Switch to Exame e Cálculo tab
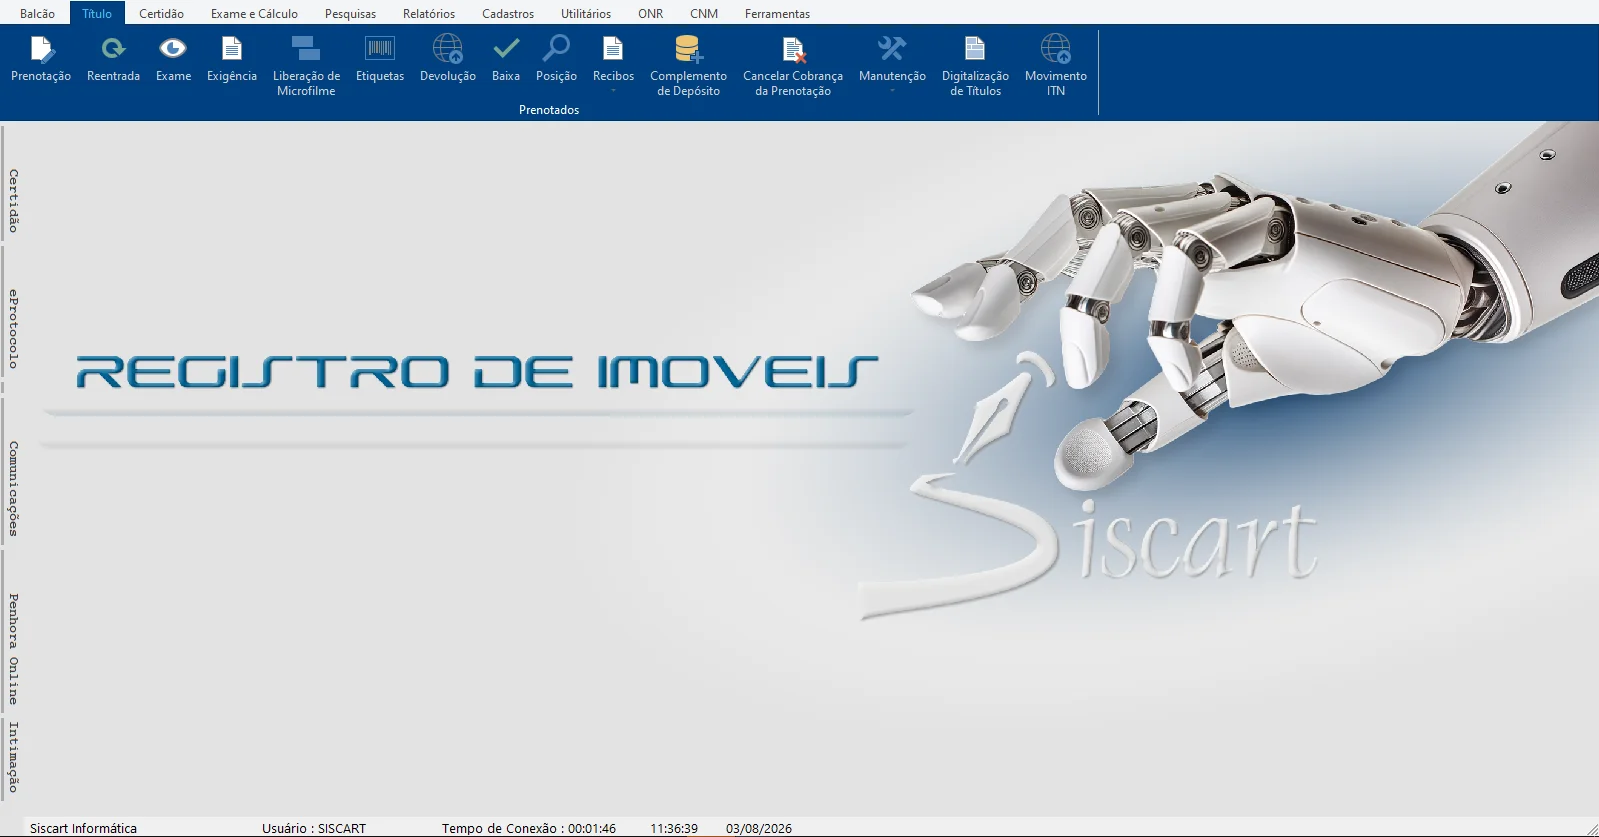 coord(254,14)
